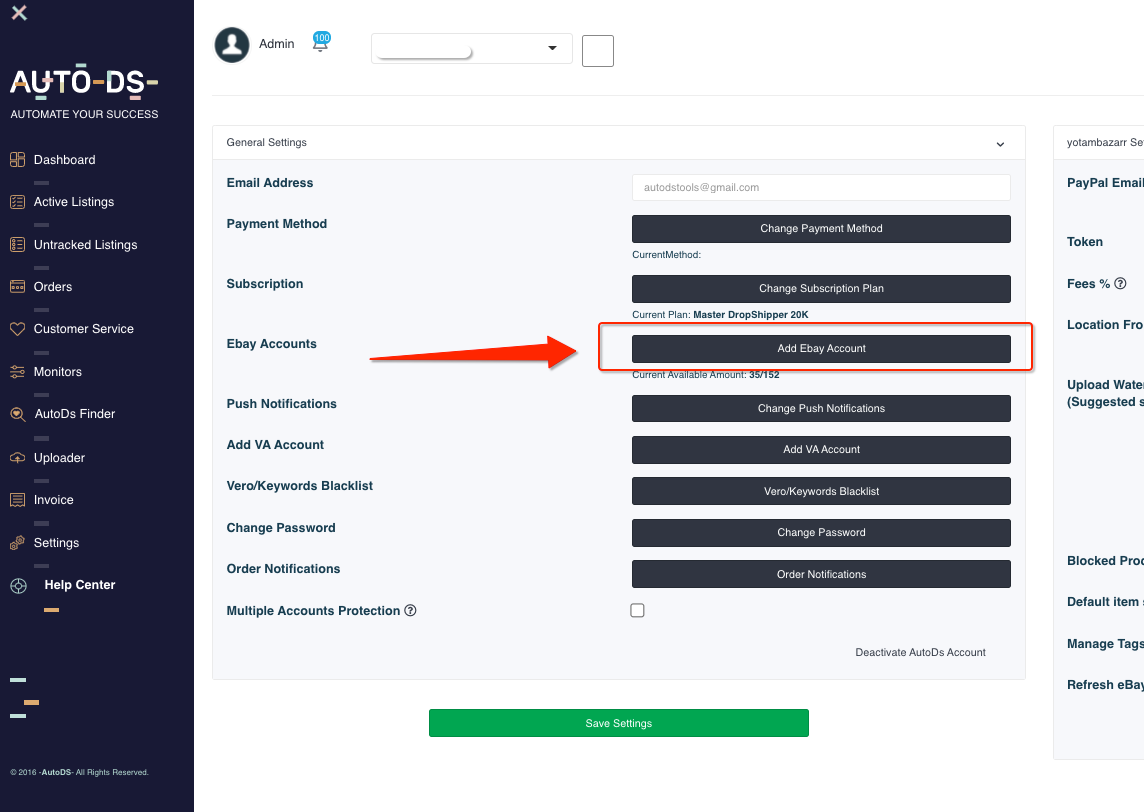Open AutoDs Finder menu item

point(75,414)
